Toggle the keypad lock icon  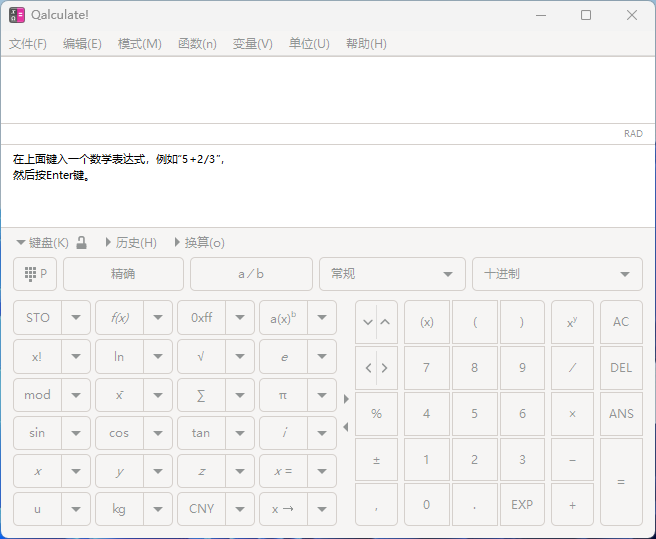(x=82, y=243)
